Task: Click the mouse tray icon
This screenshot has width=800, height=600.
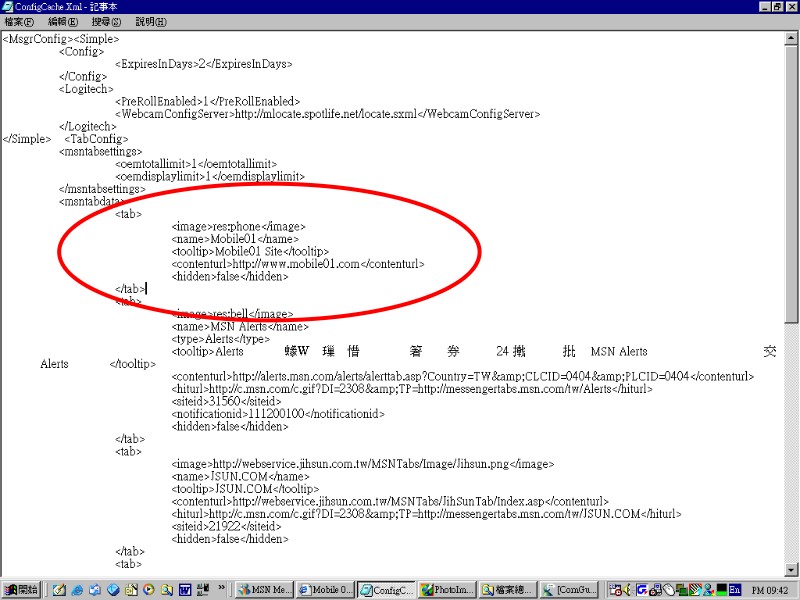Action: (668, 590)
